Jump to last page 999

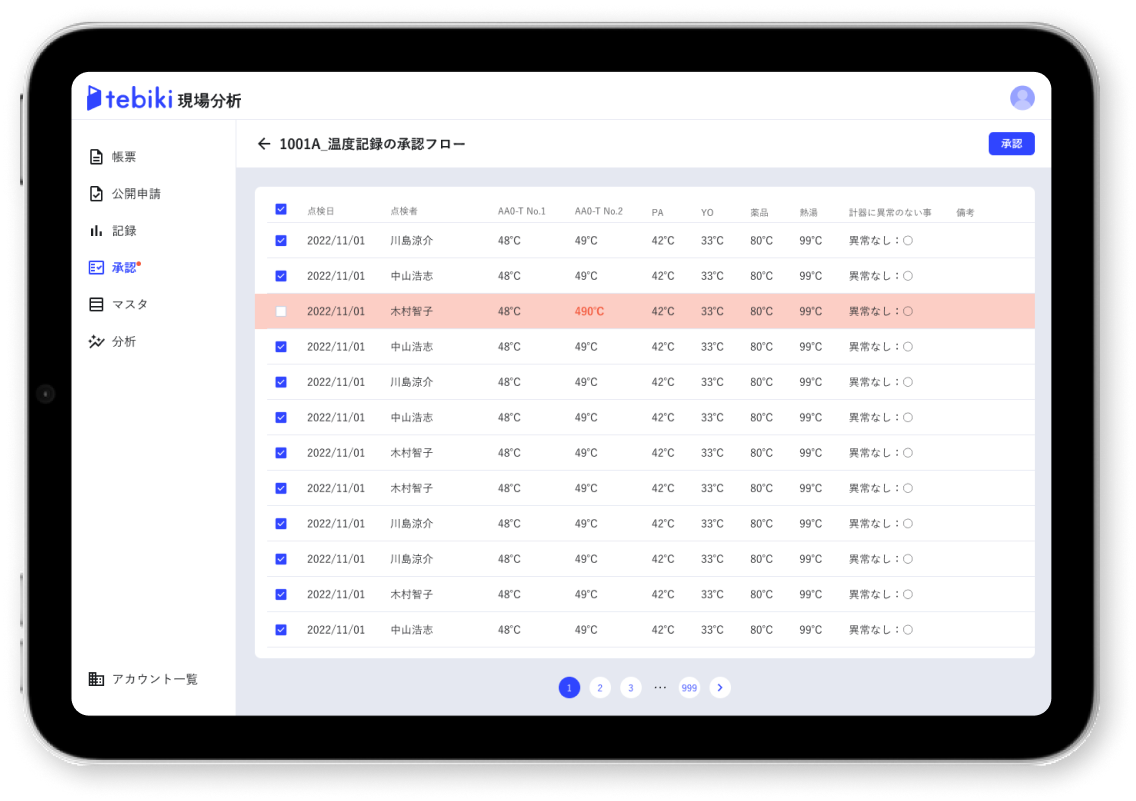click(x=689, y=688)
